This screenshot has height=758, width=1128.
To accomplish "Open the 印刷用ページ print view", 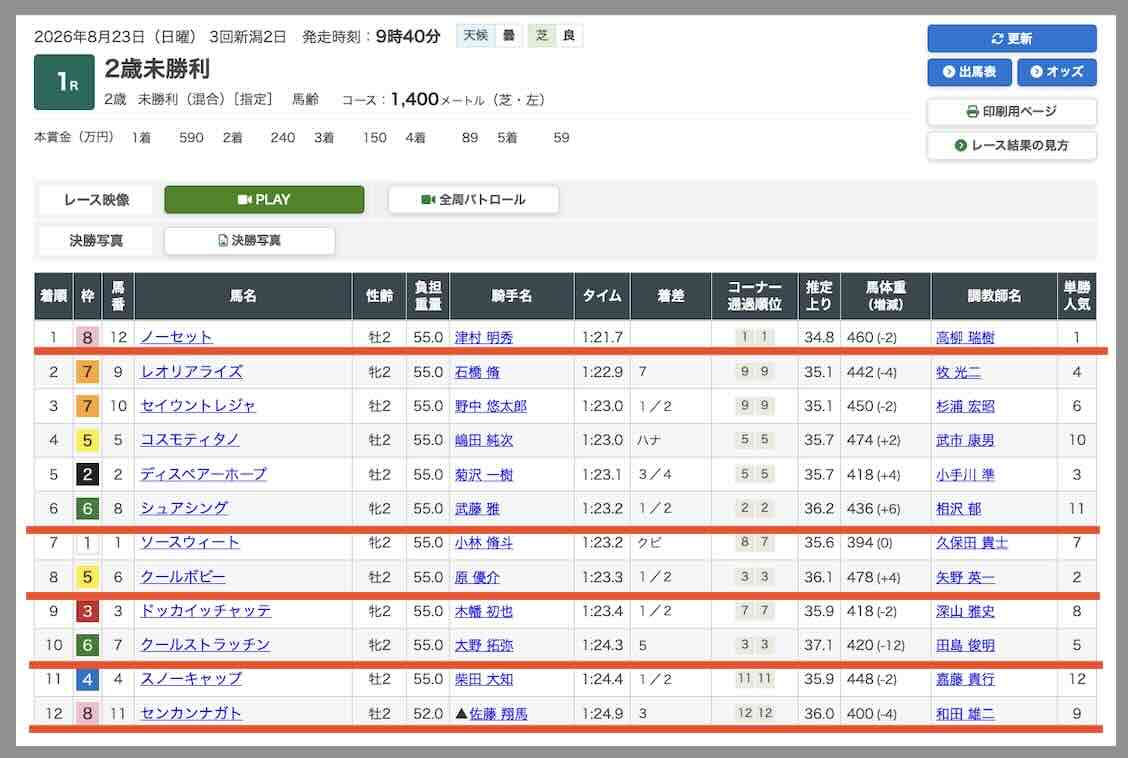I will tap(1011, 111).
